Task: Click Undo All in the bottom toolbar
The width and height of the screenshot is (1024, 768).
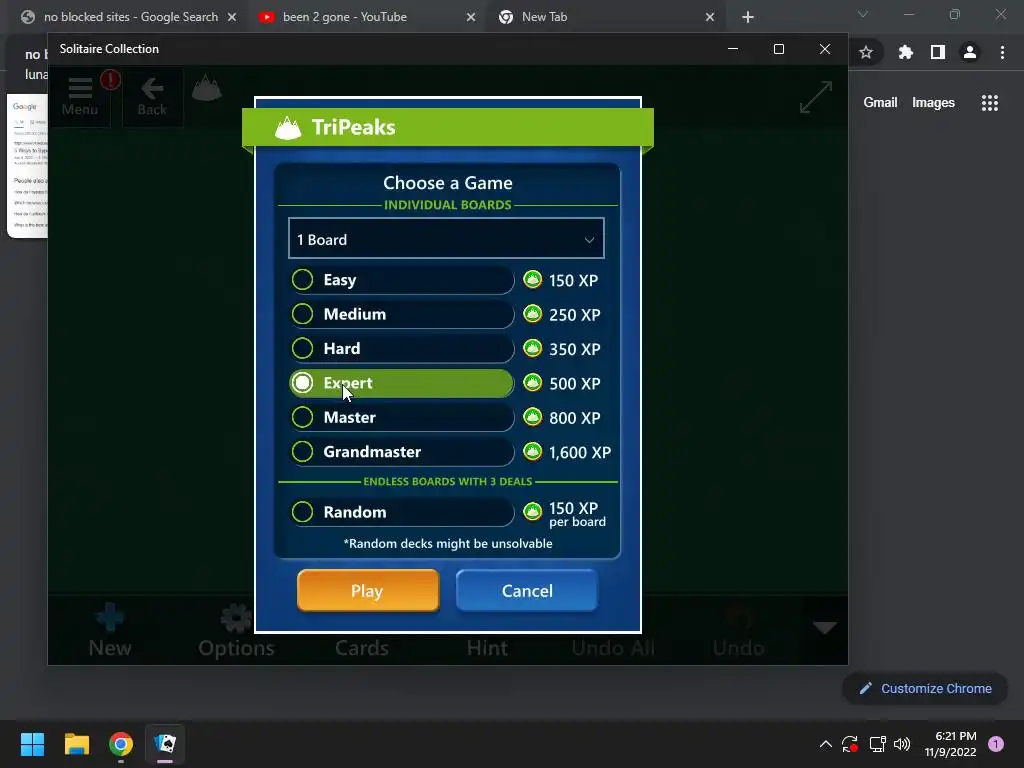Action: 613,647
